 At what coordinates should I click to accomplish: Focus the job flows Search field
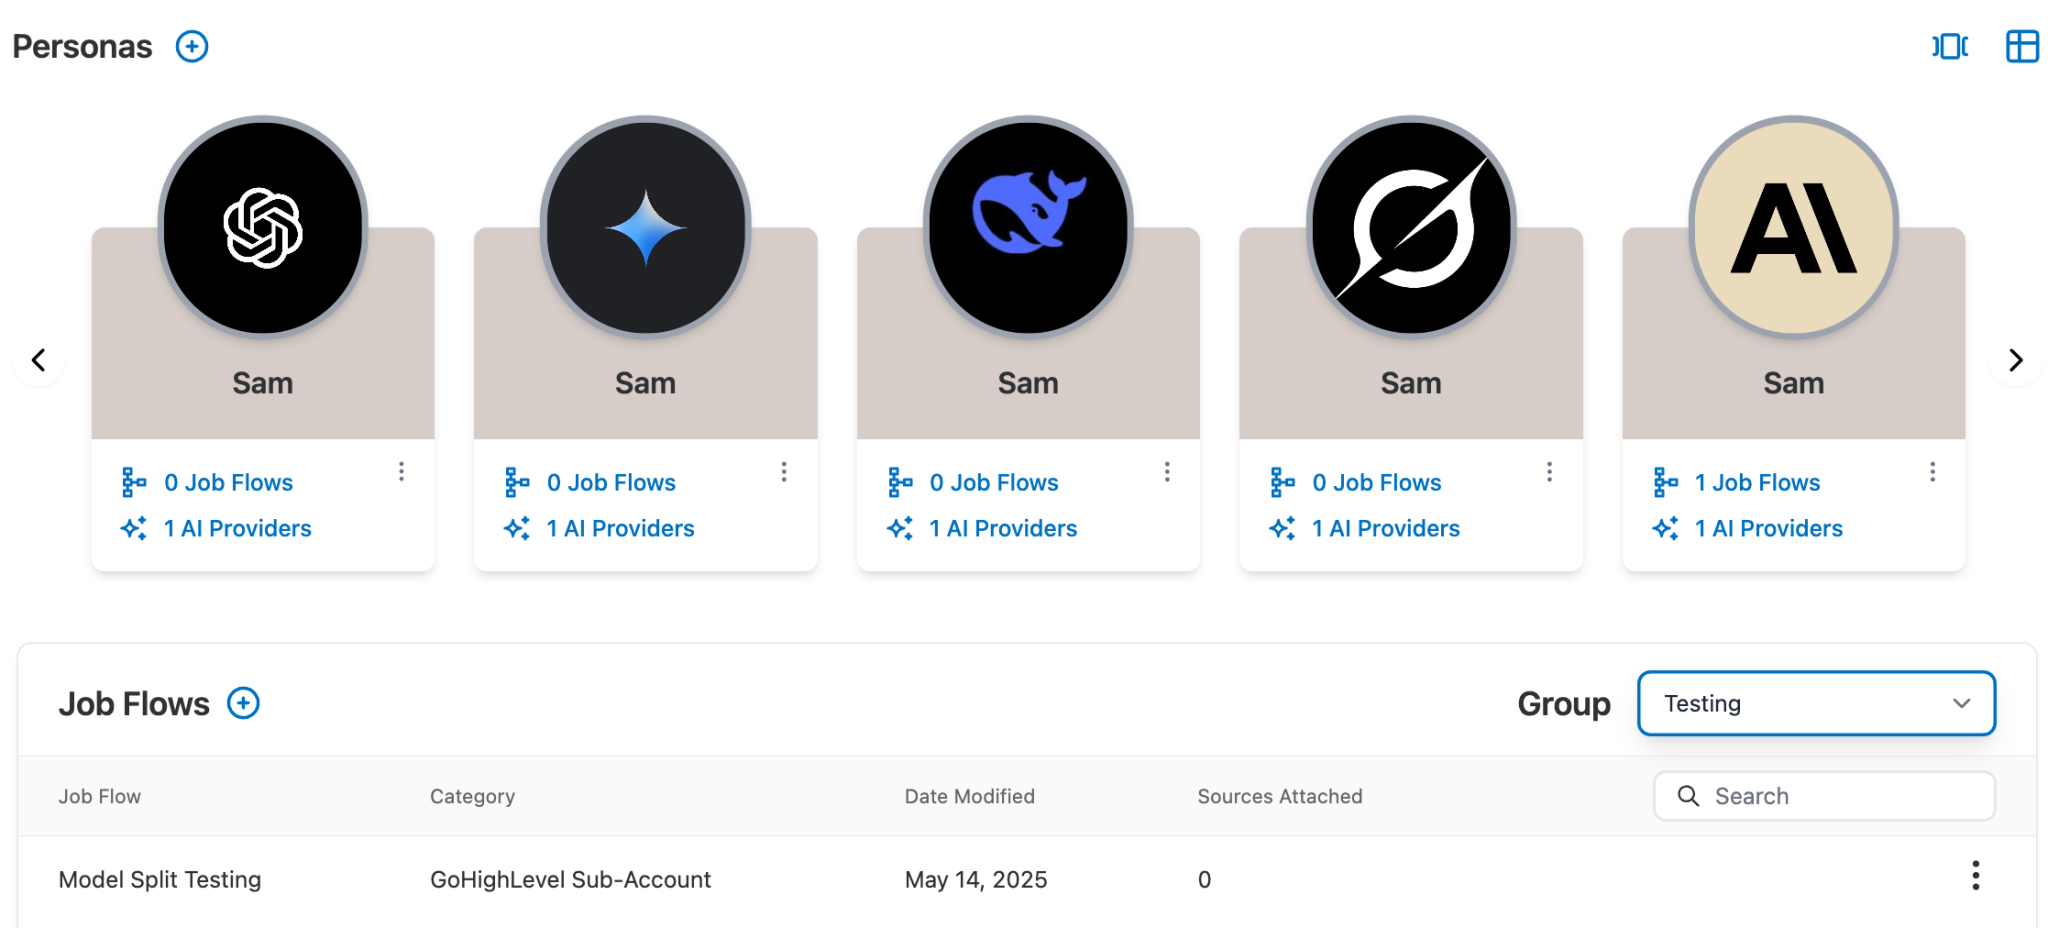click(x=1824, y=796)
